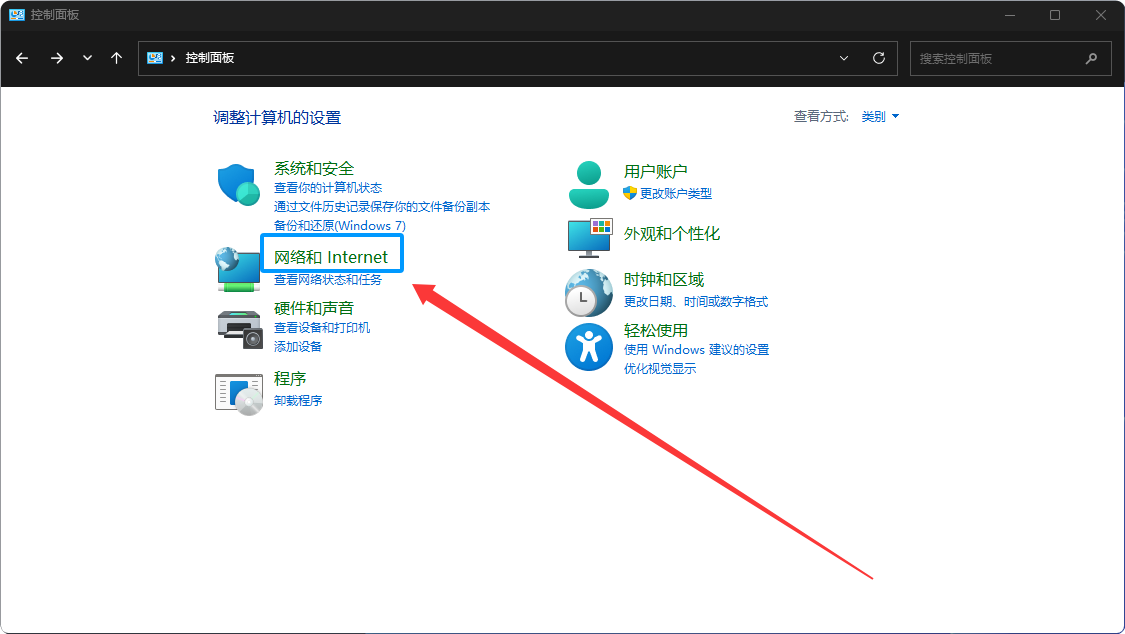Click 通过文件历史记录保存你的文件备份副本 link
The height and width of the screenshot is (634, 1125).
tap(382, 207)
